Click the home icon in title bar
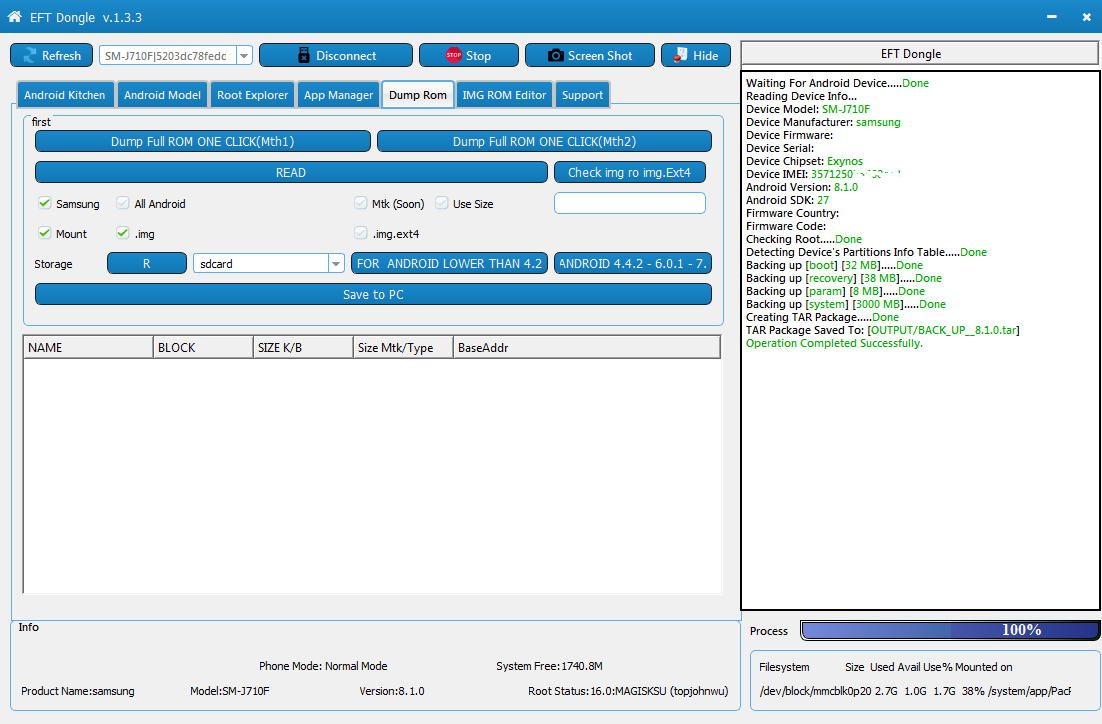The width and height of the screenshot is (1102, 724). click(x=14, y=17)
